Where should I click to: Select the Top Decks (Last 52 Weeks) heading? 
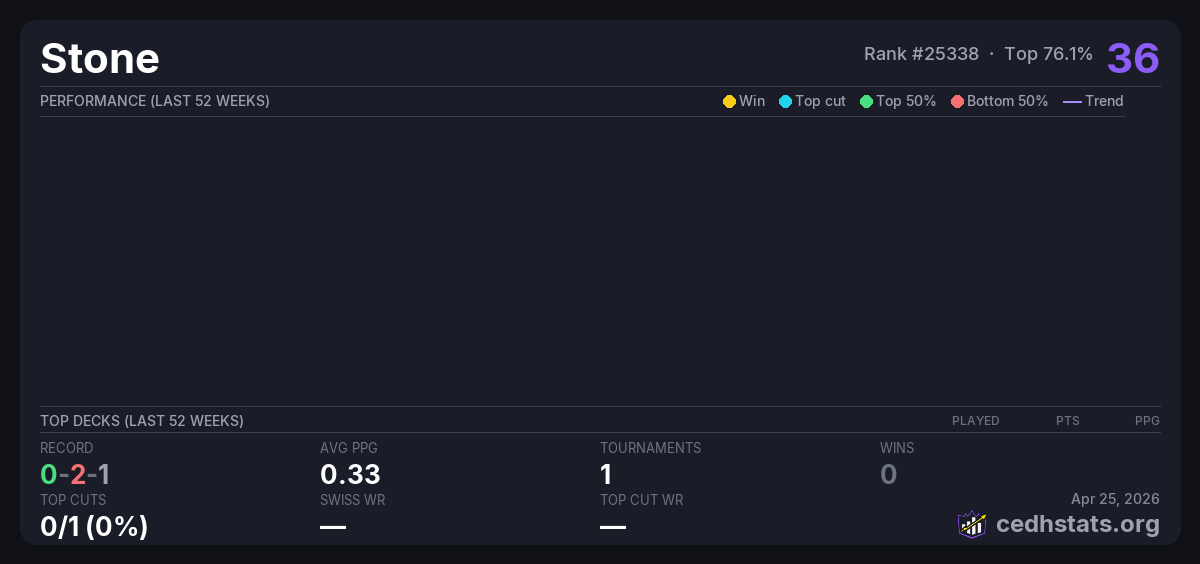click(142, 421)
